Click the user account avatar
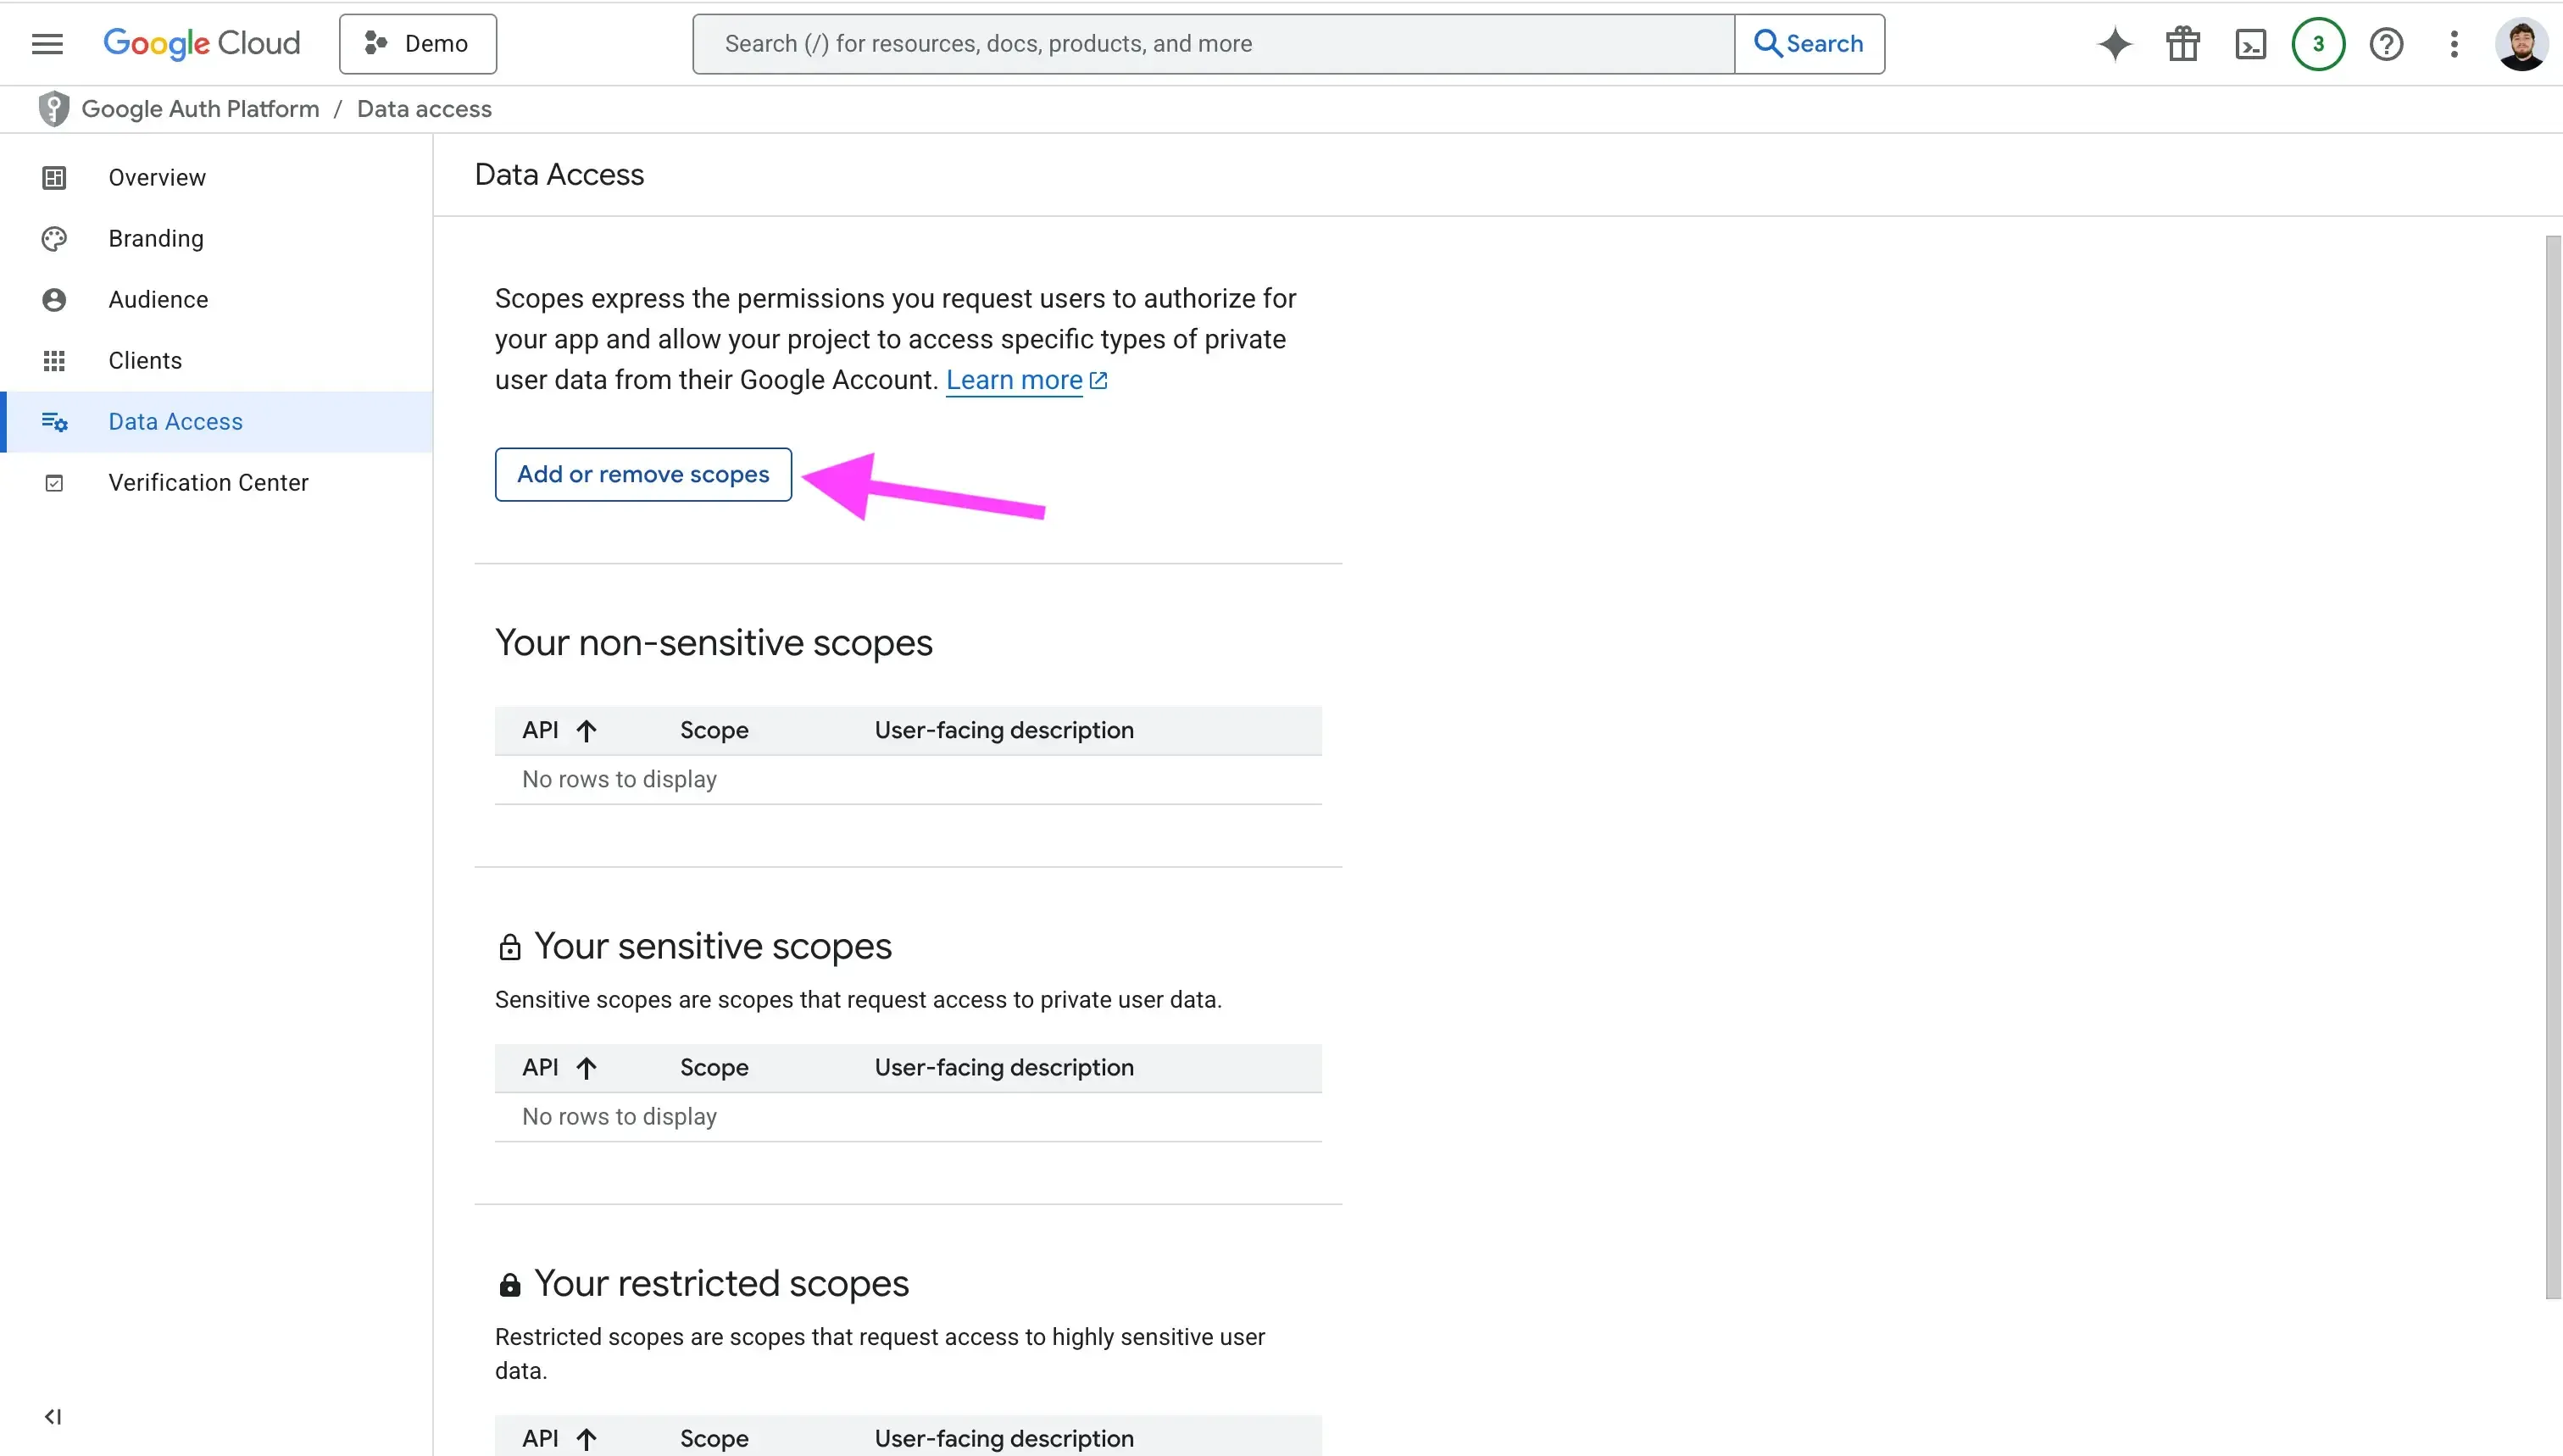Image resolution: width=2563 pixels, height=1456 pixels. tap(2521, 44)
